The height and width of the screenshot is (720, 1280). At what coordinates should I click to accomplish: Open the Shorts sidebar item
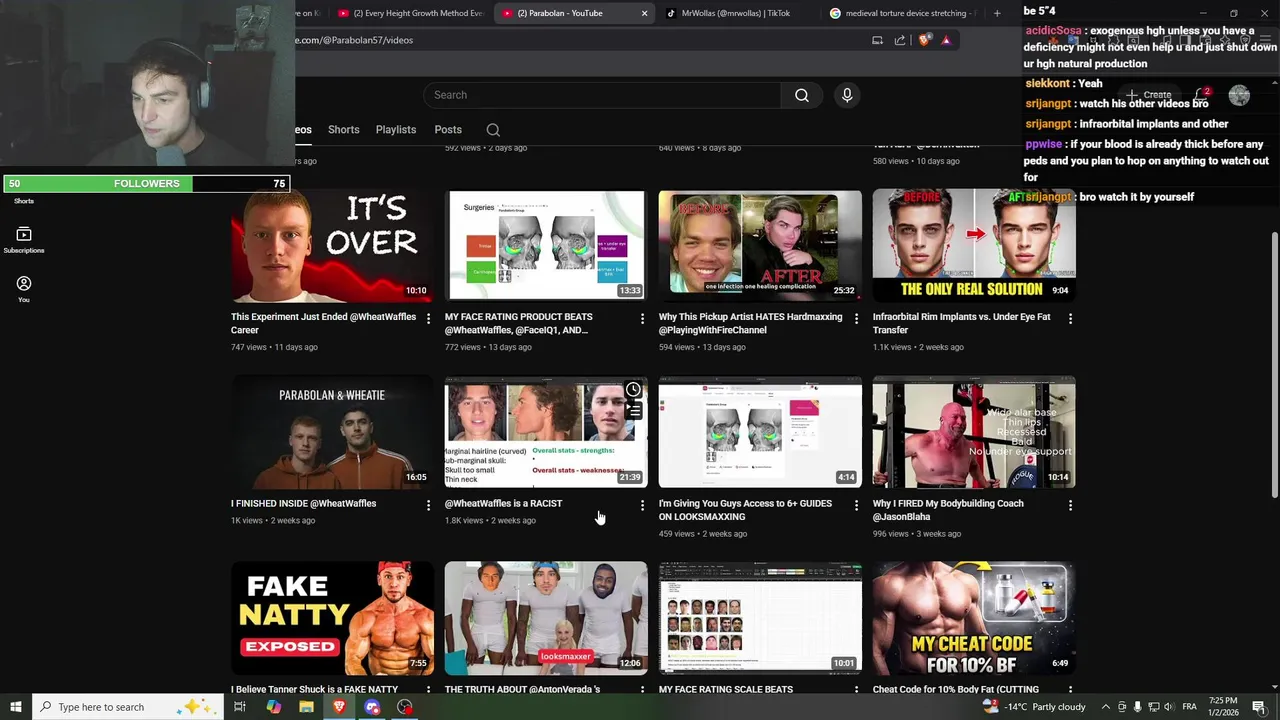point(24,201)
